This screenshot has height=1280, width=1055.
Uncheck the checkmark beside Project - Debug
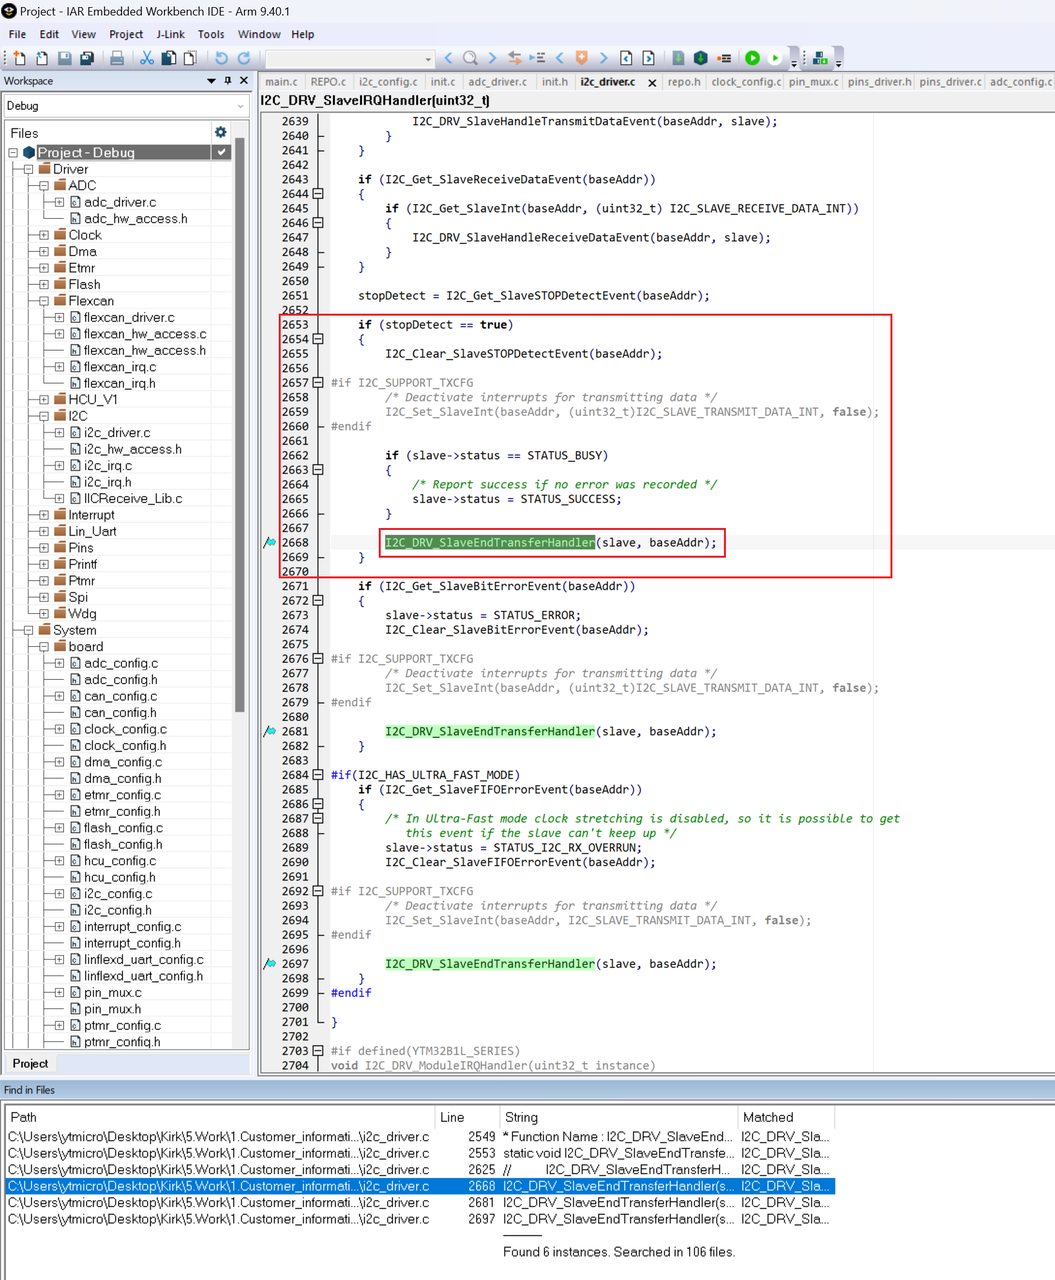(x=222, y=152)
